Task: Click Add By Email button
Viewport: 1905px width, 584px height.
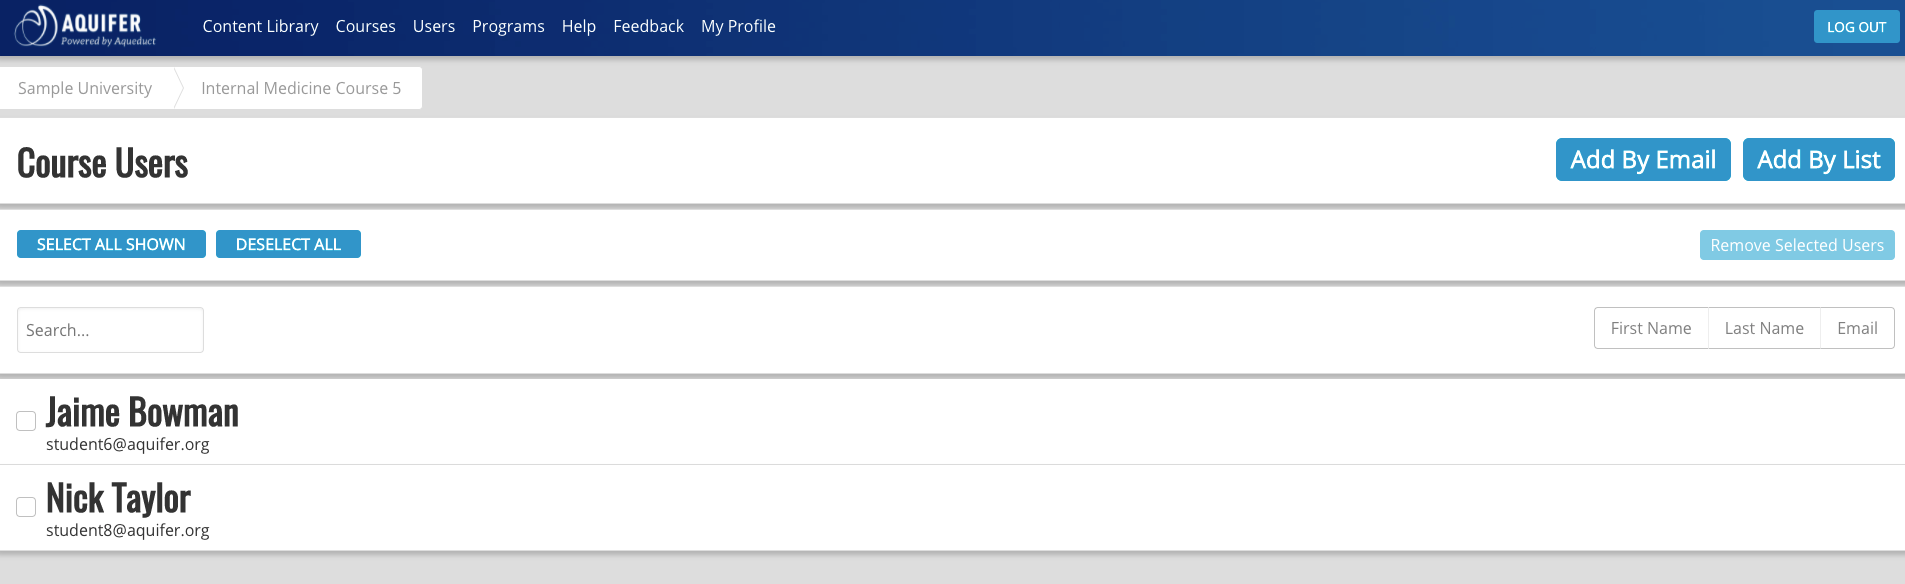Action: (1643, 160)
